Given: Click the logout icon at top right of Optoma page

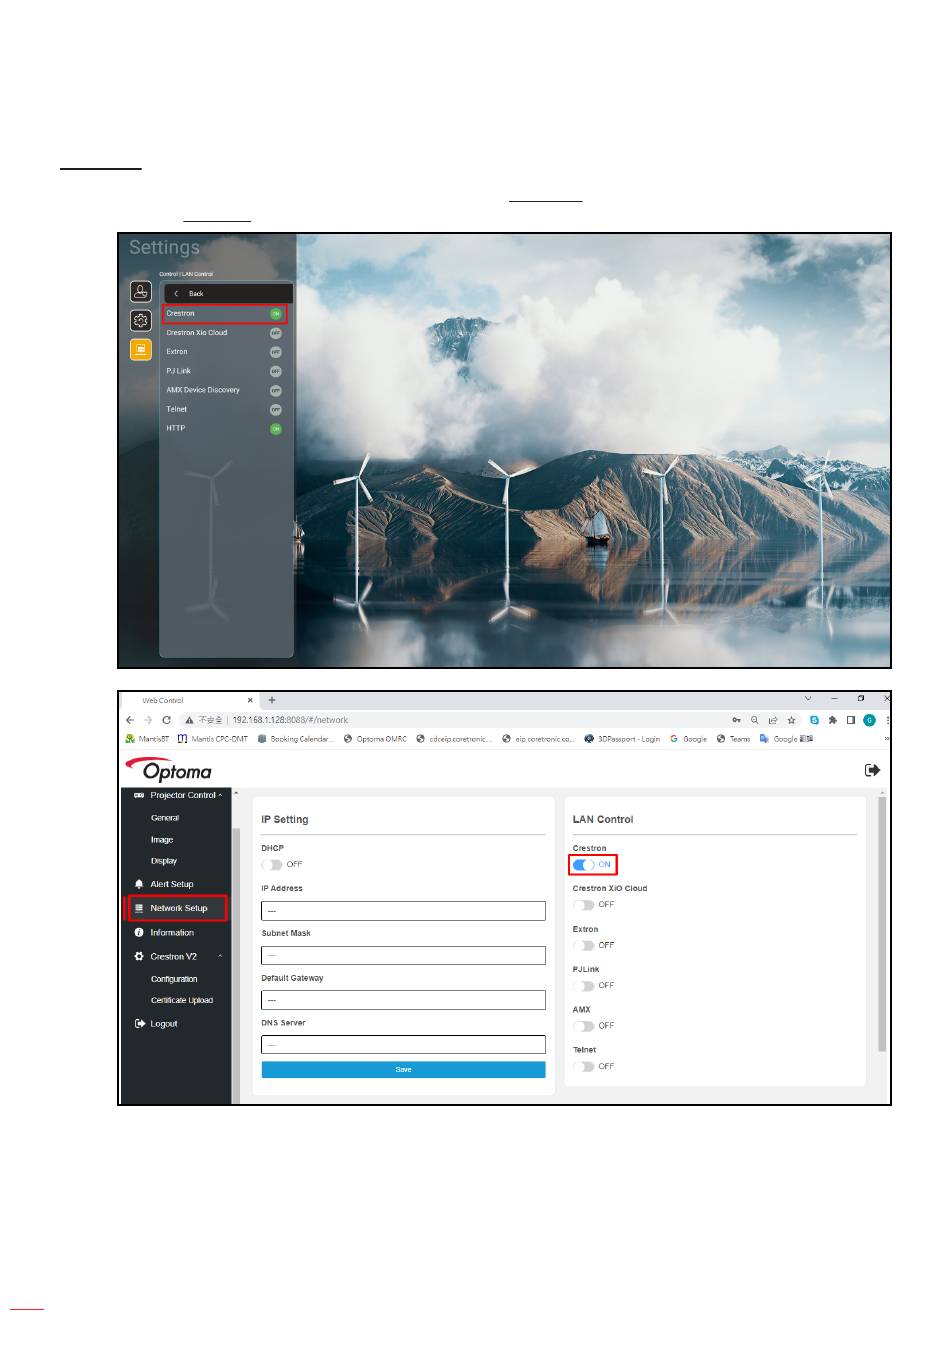Looking at the screenshot, I should [x=872, y=770].
